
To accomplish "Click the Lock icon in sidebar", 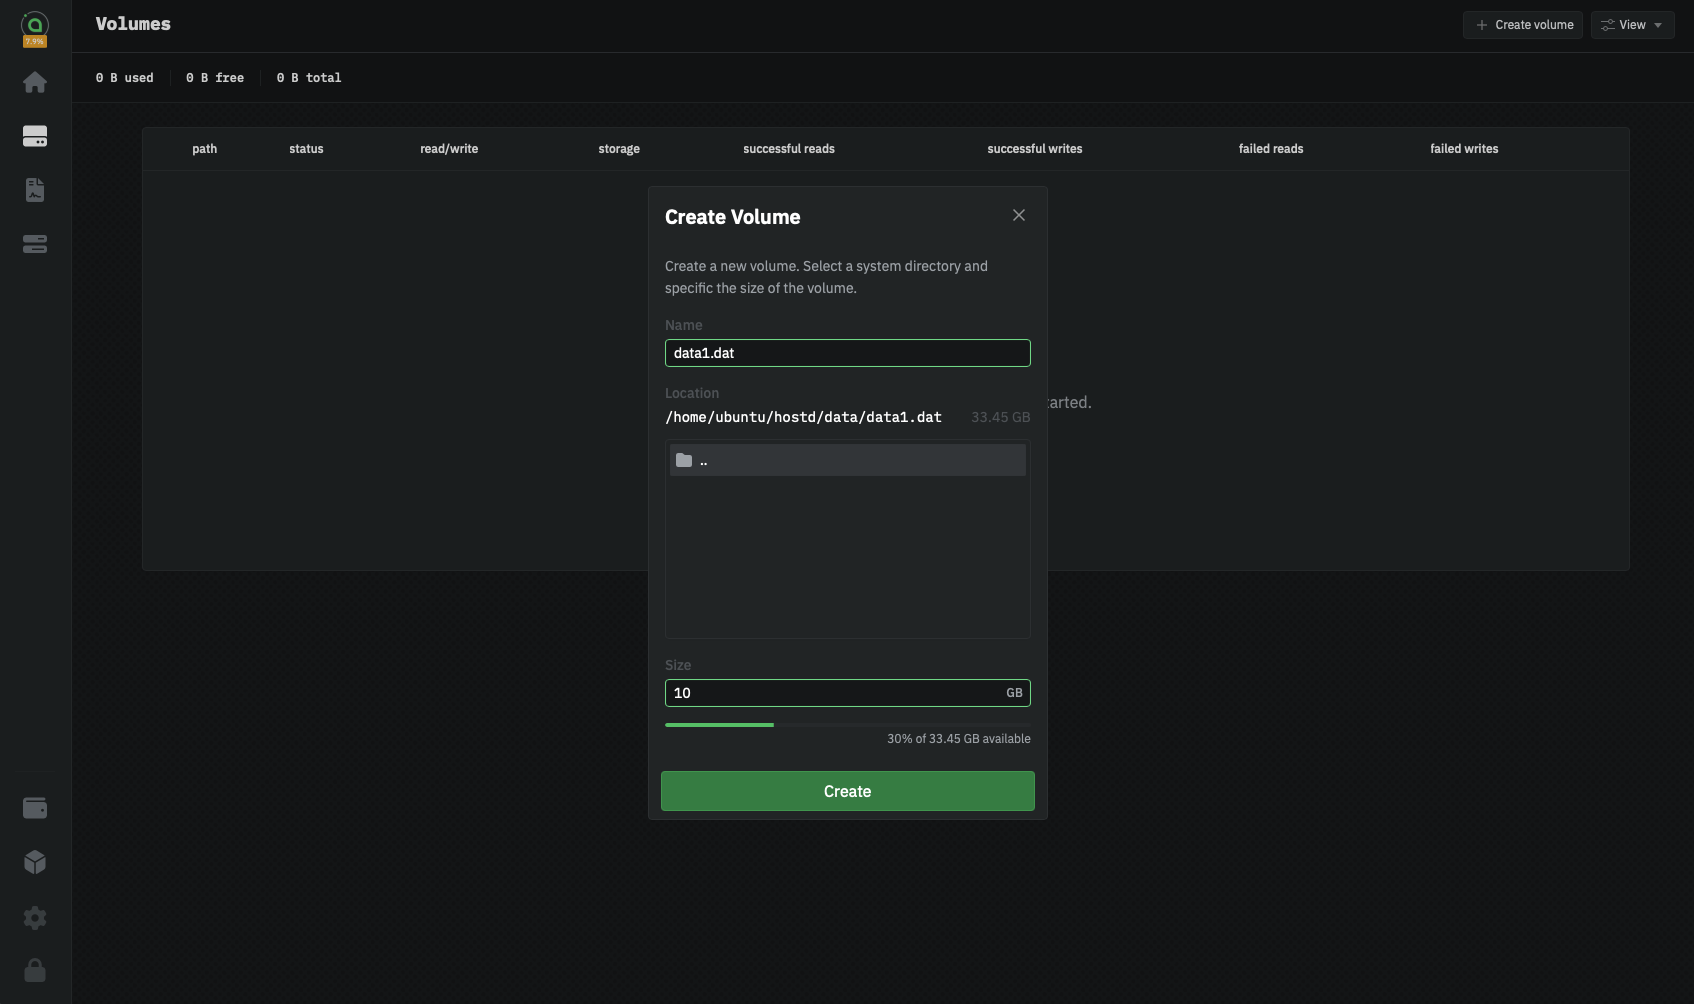I will point(35,970).
